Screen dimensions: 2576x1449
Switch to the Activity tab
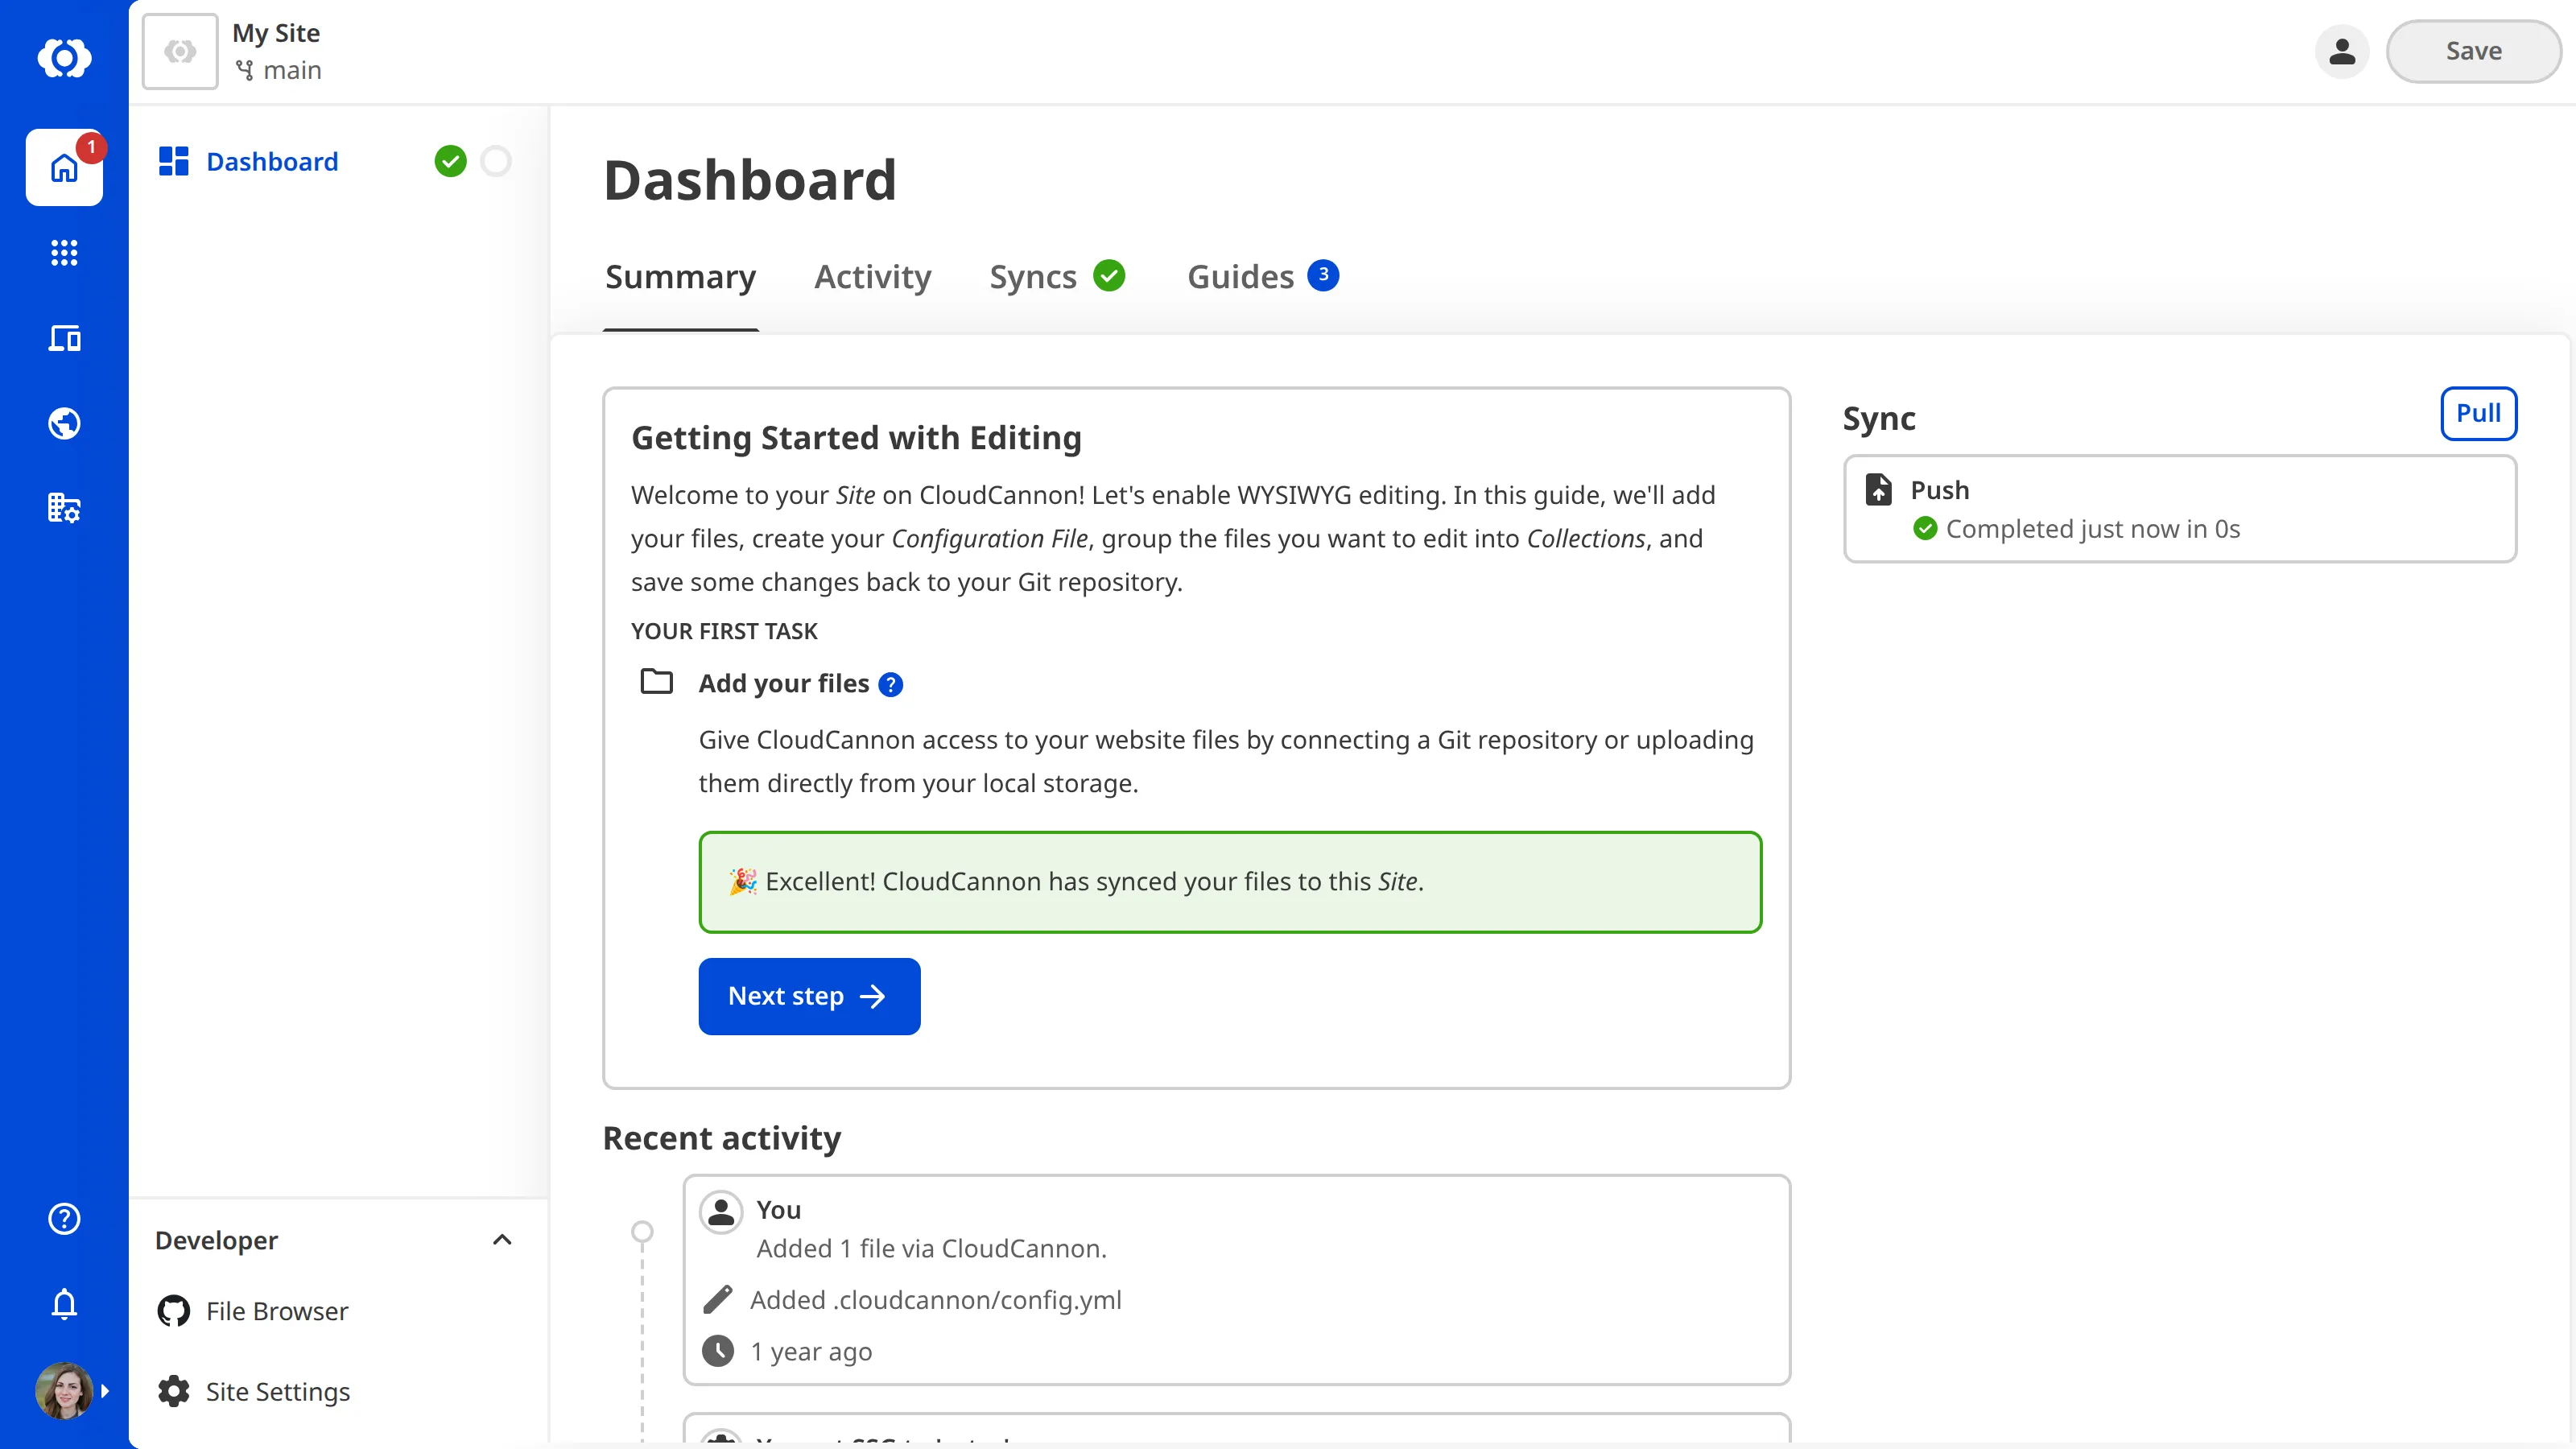(x=872, y=277)
